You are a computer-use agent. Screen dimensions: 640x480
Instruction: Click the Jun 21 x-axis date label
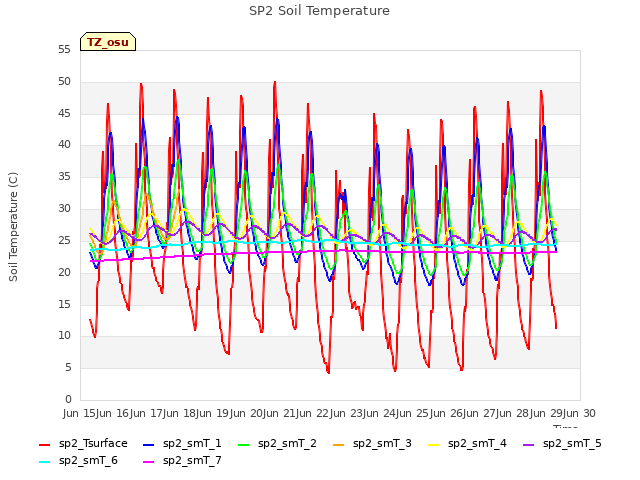tap(280, 413)
